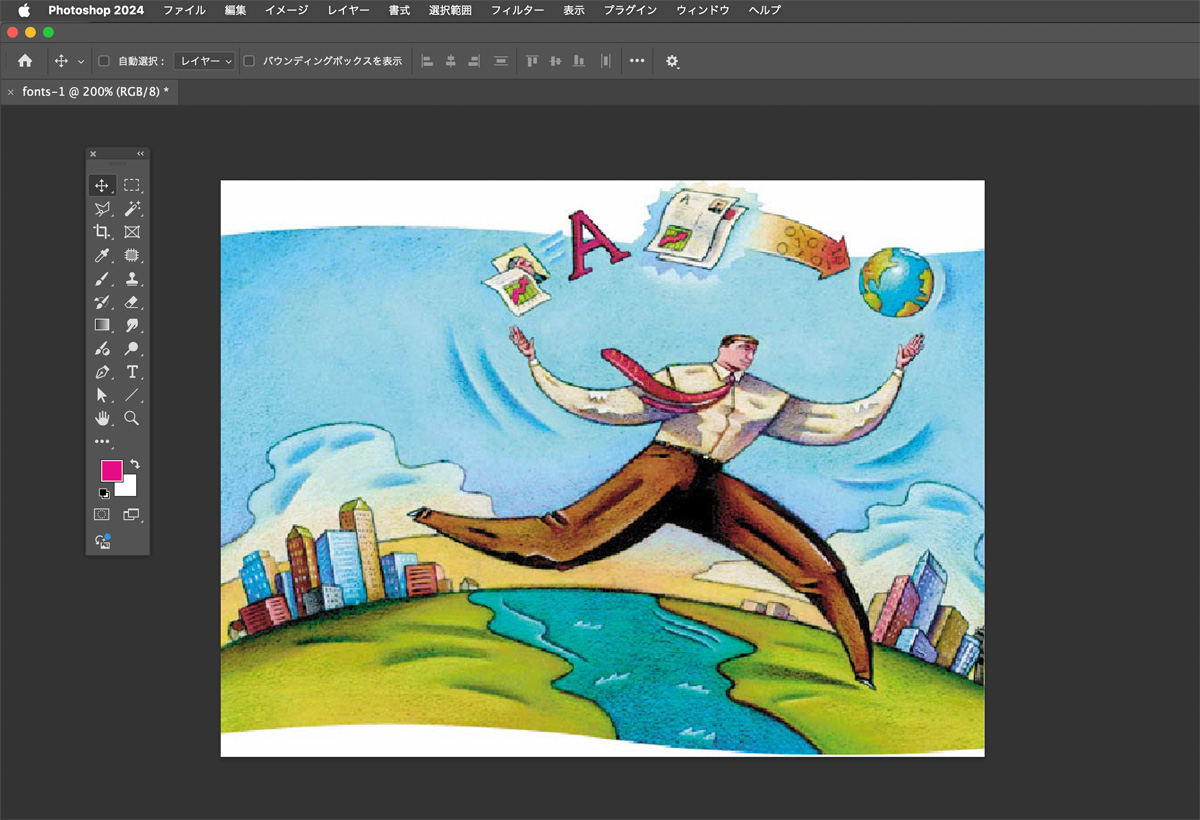The width and height of the screenshot is (1200, 820).
Task: Open the pink foreground color swatch
Action: [110, 471]
